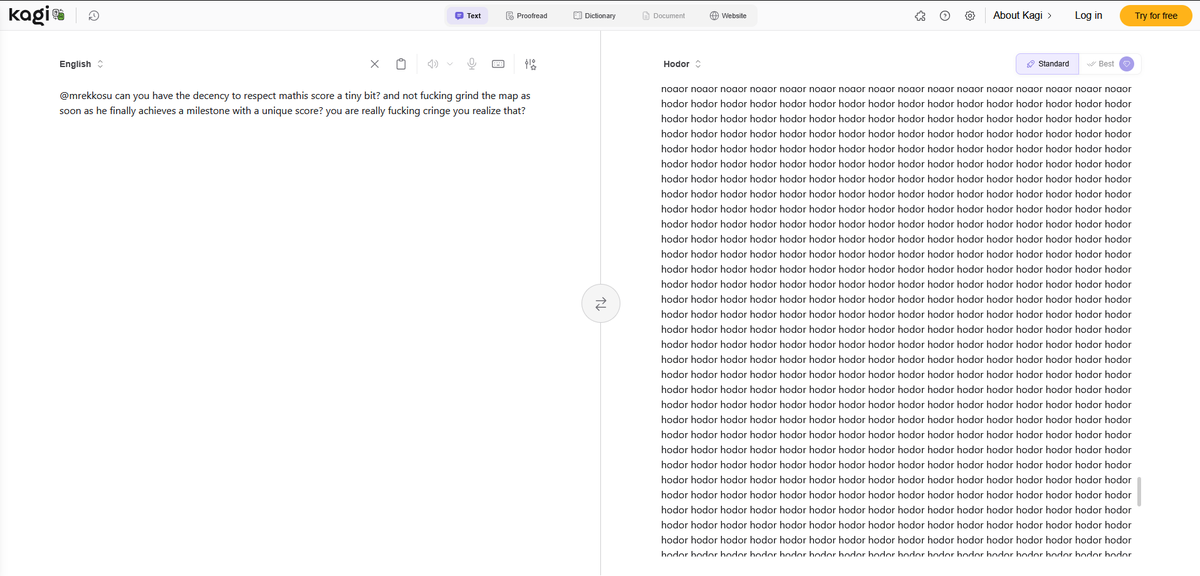Switch to the Website tab
Viewport: 1200px width, 576px height.
click(728, 16)
